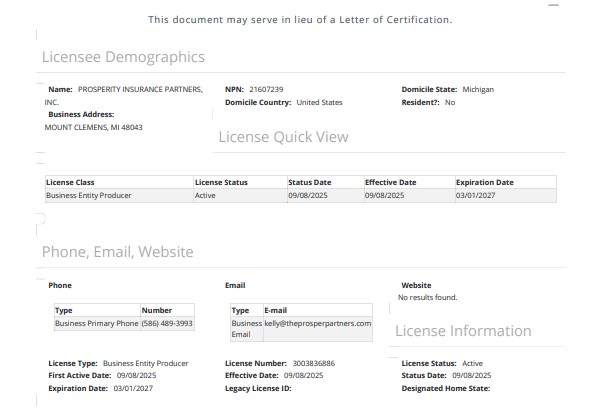Select the Business Email type cell
597x409 pixels.
coord(247,329)
